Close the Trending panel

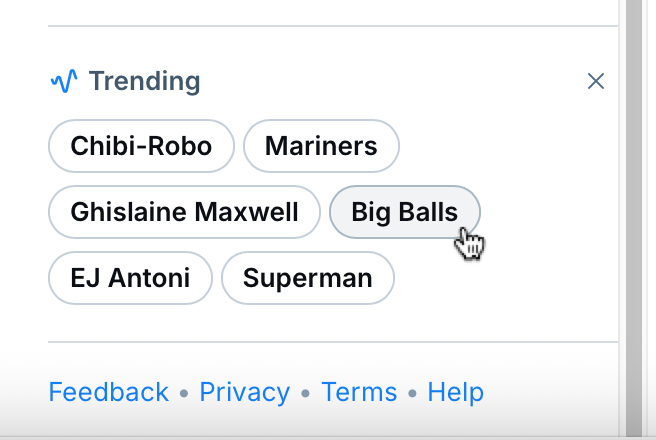tap(596, 81)
